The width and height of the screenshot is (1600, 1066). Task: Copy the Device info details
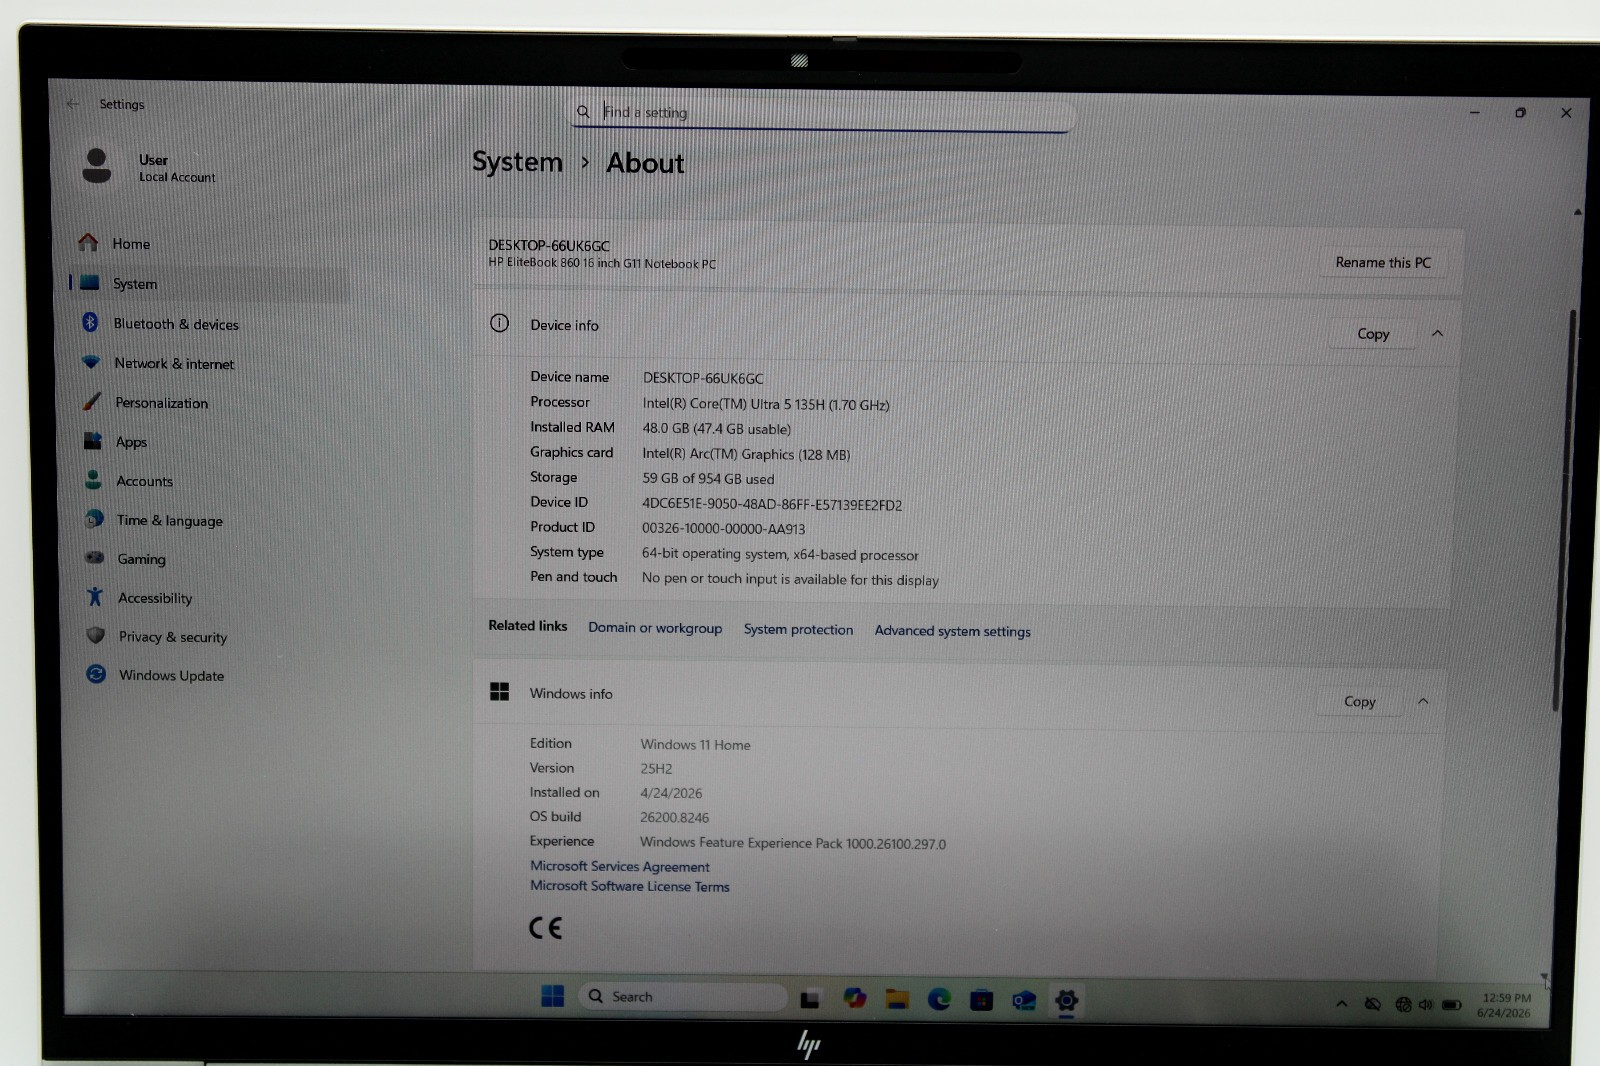click(1373, 334)
